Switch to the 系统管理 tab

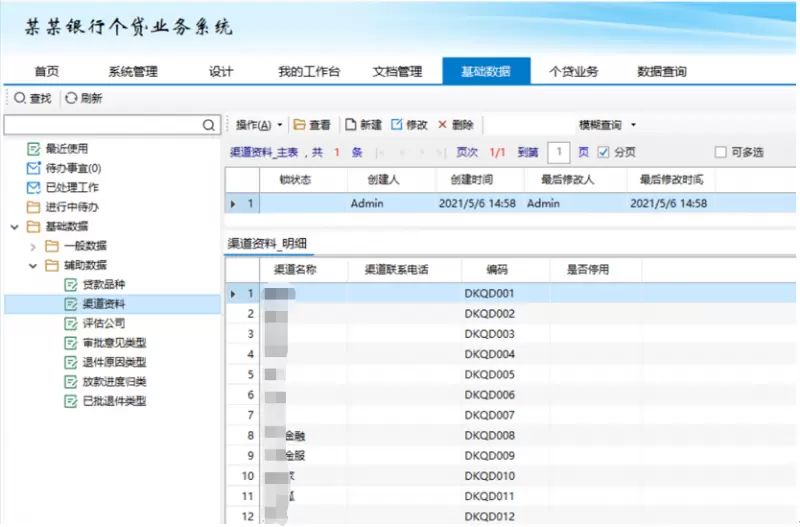[x=132, y=71]
